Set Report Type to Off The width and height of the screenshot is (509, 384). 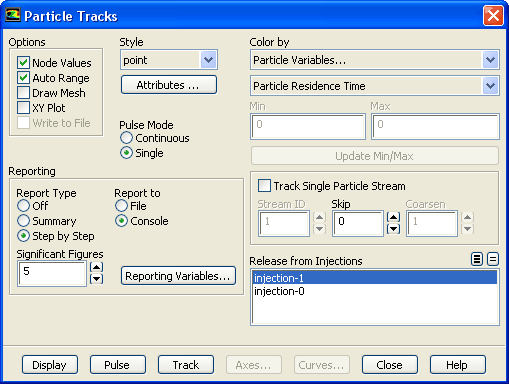(23, 206)
